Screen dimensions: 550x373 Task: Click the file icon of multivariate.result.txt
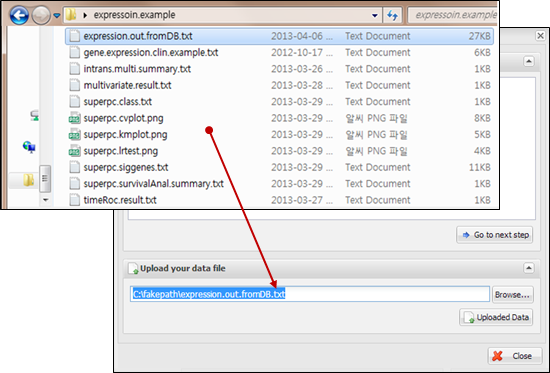(74, 85)
